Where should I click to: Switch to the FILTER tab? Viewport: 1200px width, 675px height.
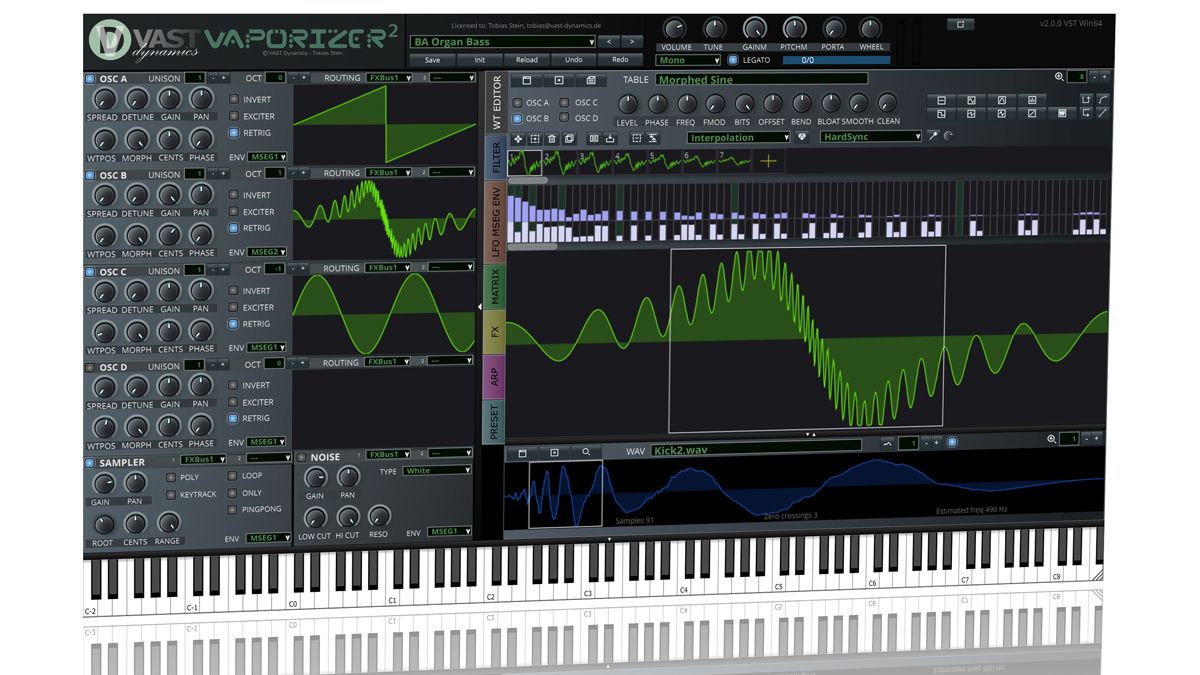pyautogui.click(x=496, y=157)
